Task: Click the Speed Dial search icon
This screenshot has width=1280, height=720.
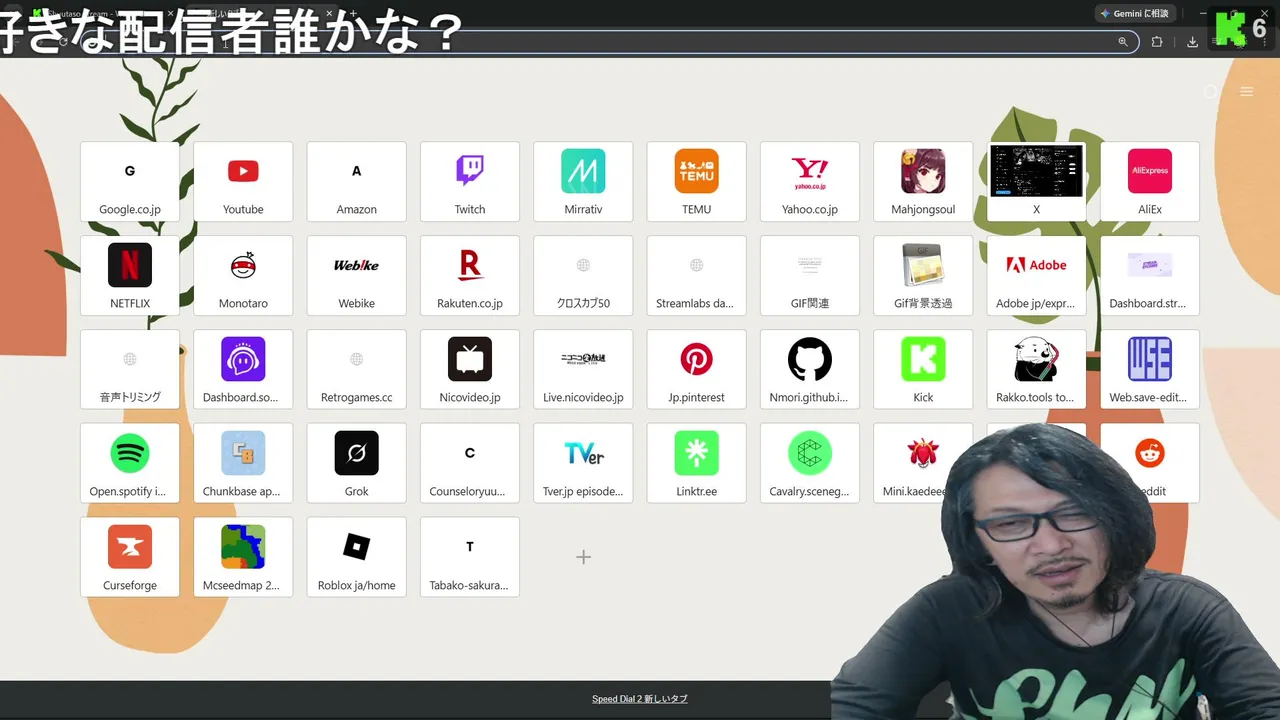Action: [1210, 91]
